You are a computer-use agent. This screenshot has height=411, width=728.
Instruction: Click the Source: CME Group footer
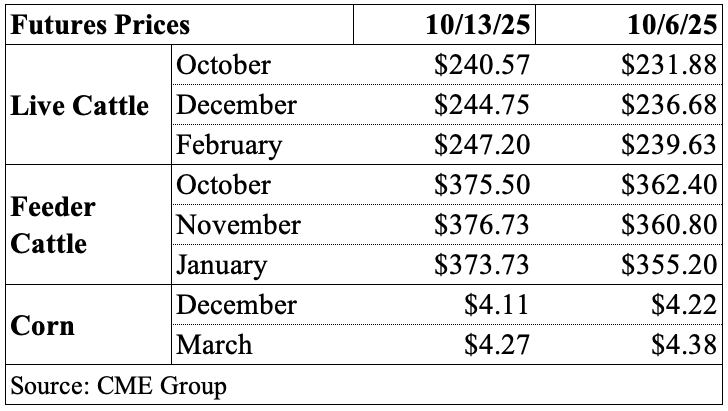pyautogui.click(x=118, y=385)
